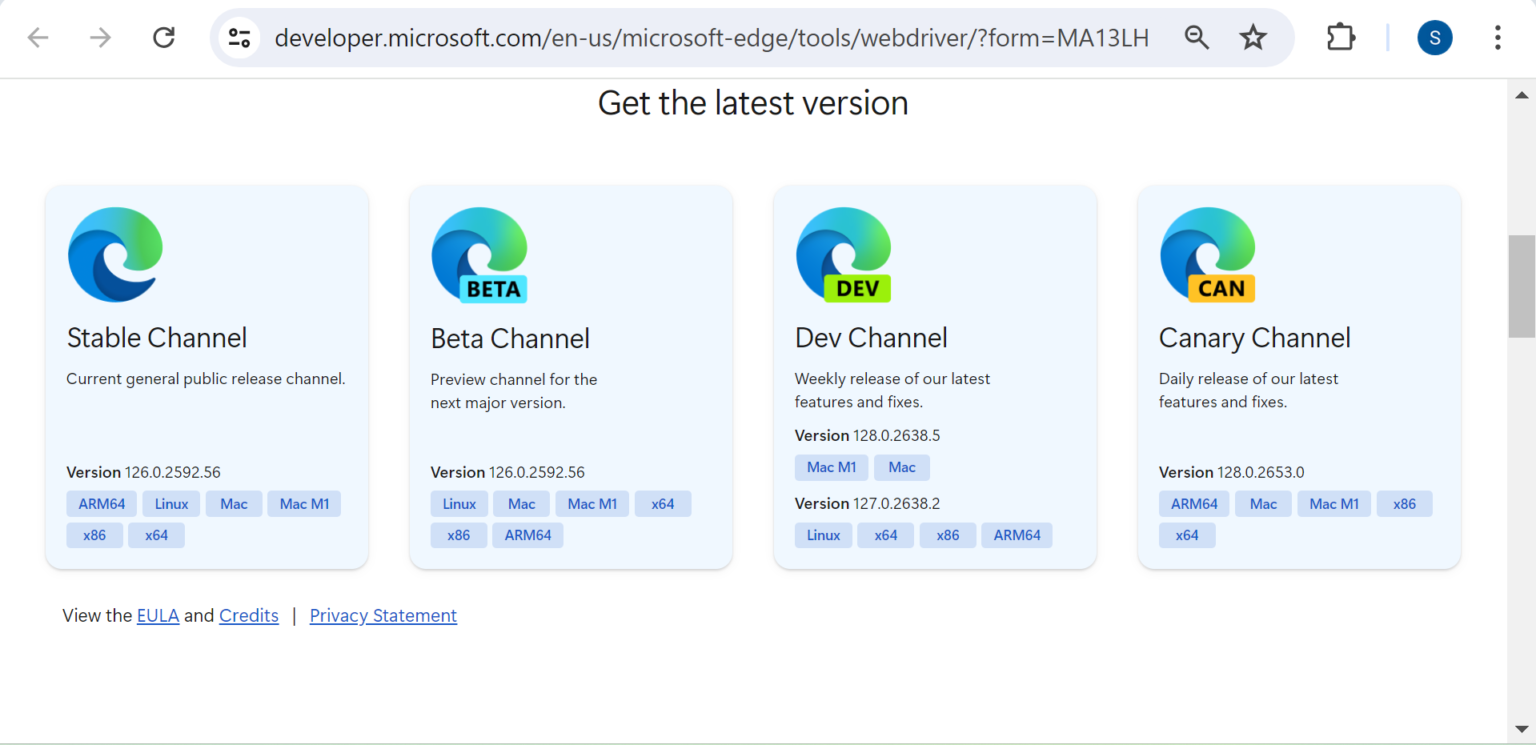
Task: Click inside the address bar
Action: [x=700, y=37]
